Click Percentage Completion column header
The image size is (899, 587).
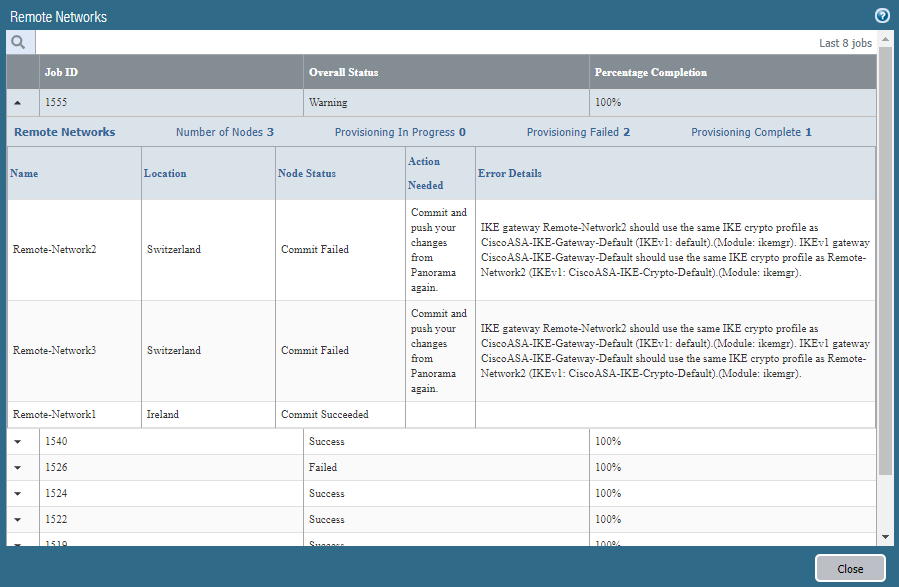650,73
